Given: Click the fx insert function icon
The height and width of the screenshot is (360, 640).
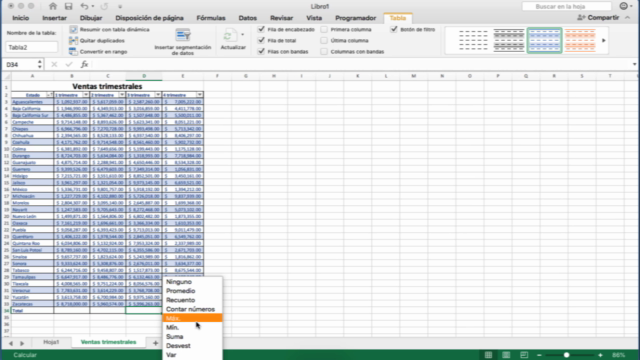Looking at the screenshot, I should click(x=84, y=64).
